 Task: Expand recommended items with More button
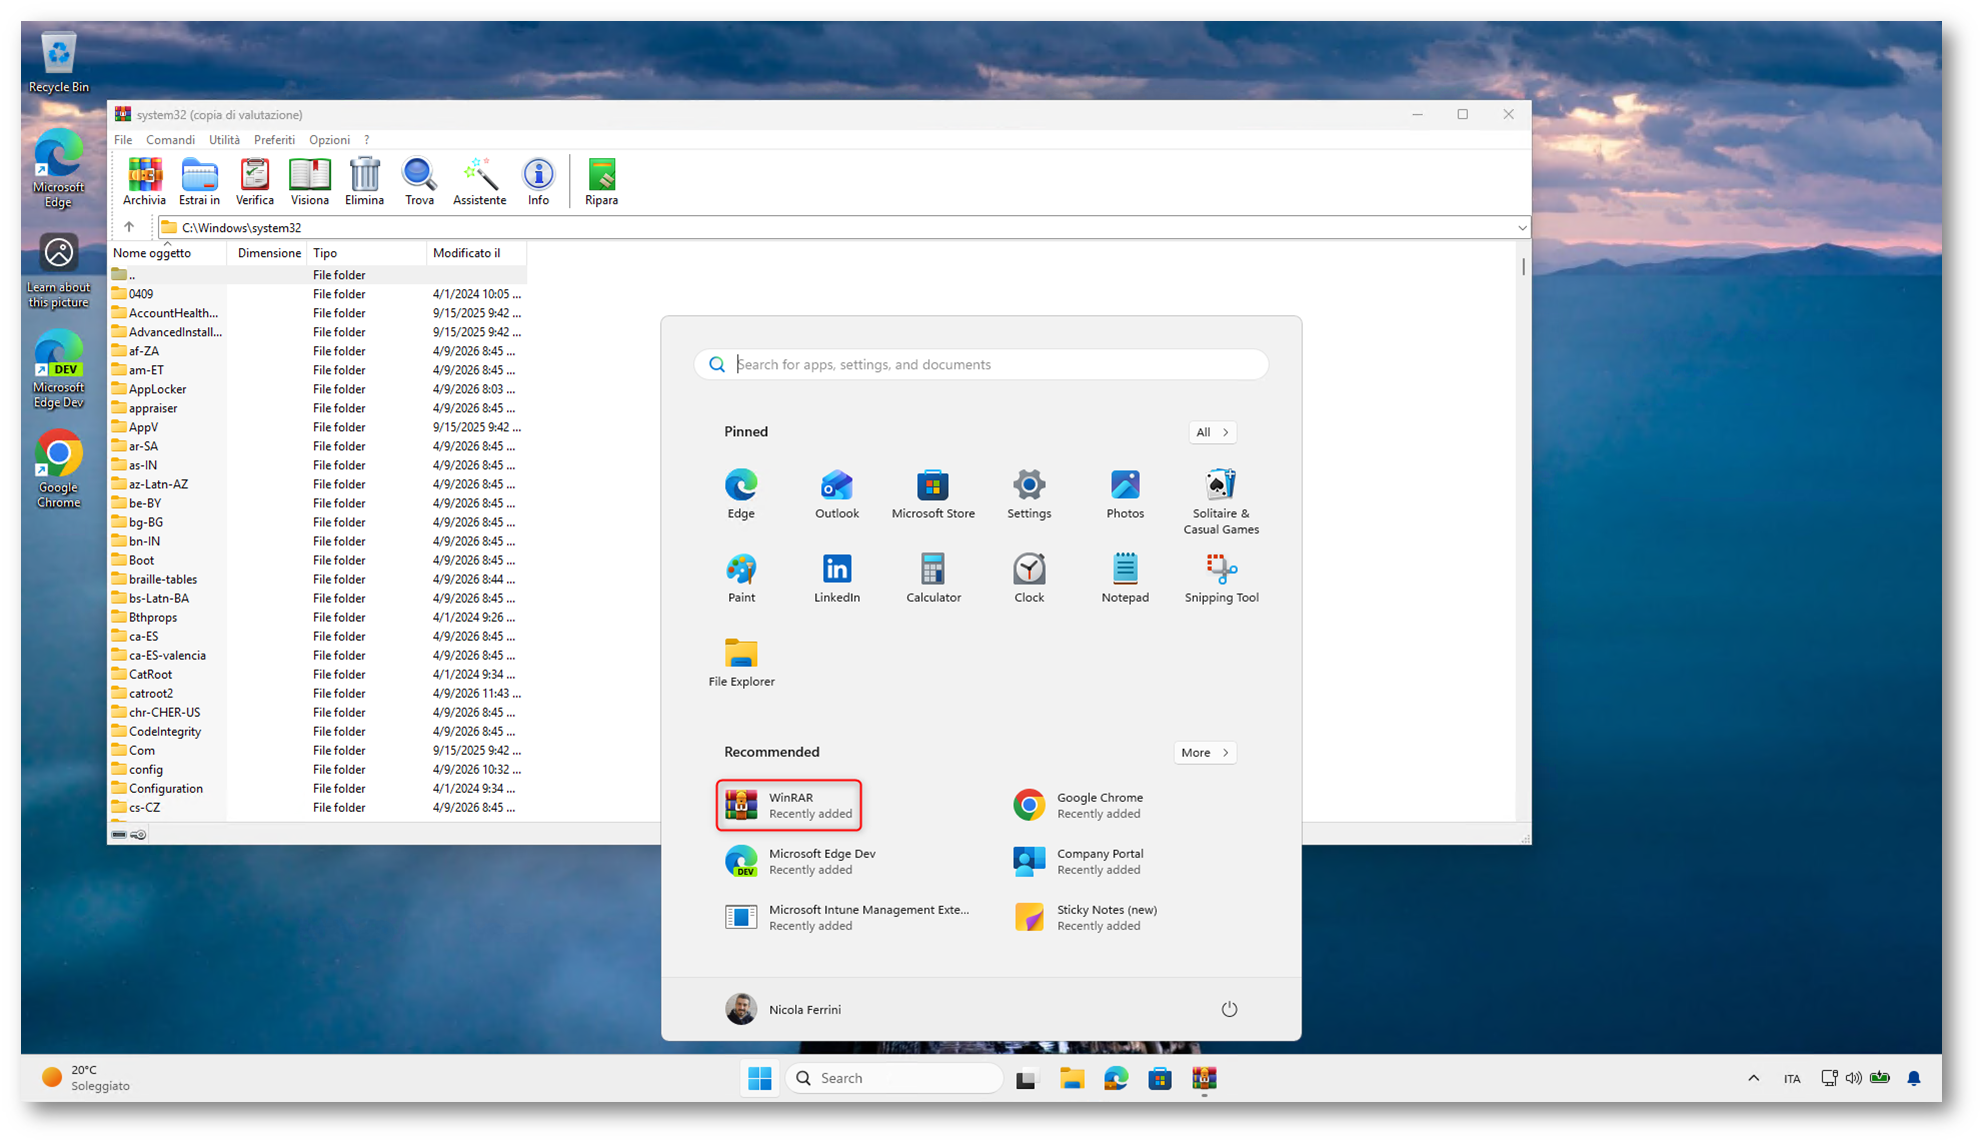coord(1204,752)
